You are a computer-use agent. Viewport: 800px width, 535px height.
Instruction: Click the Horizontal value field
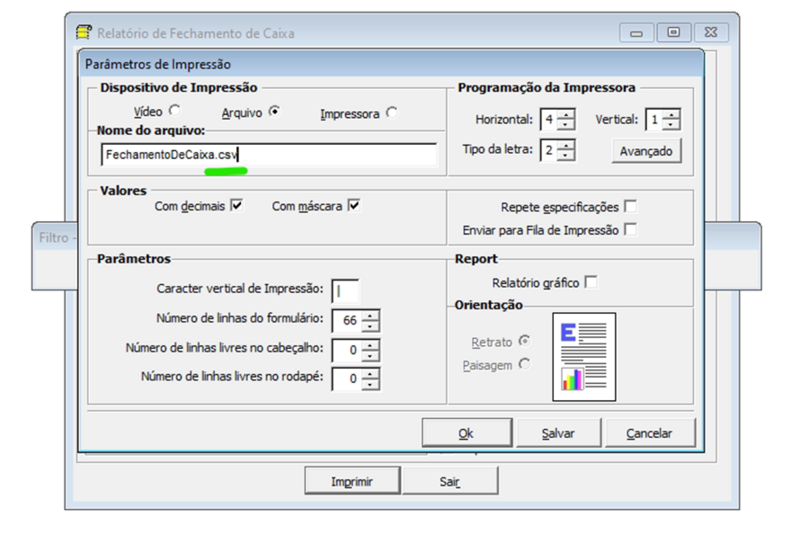549,119
